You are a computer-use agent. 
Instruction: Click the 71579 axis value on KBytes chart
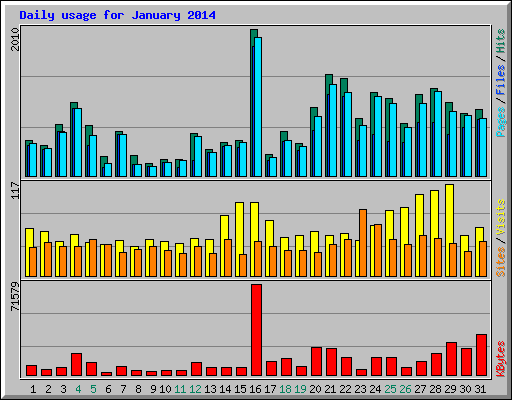(15, 297)
